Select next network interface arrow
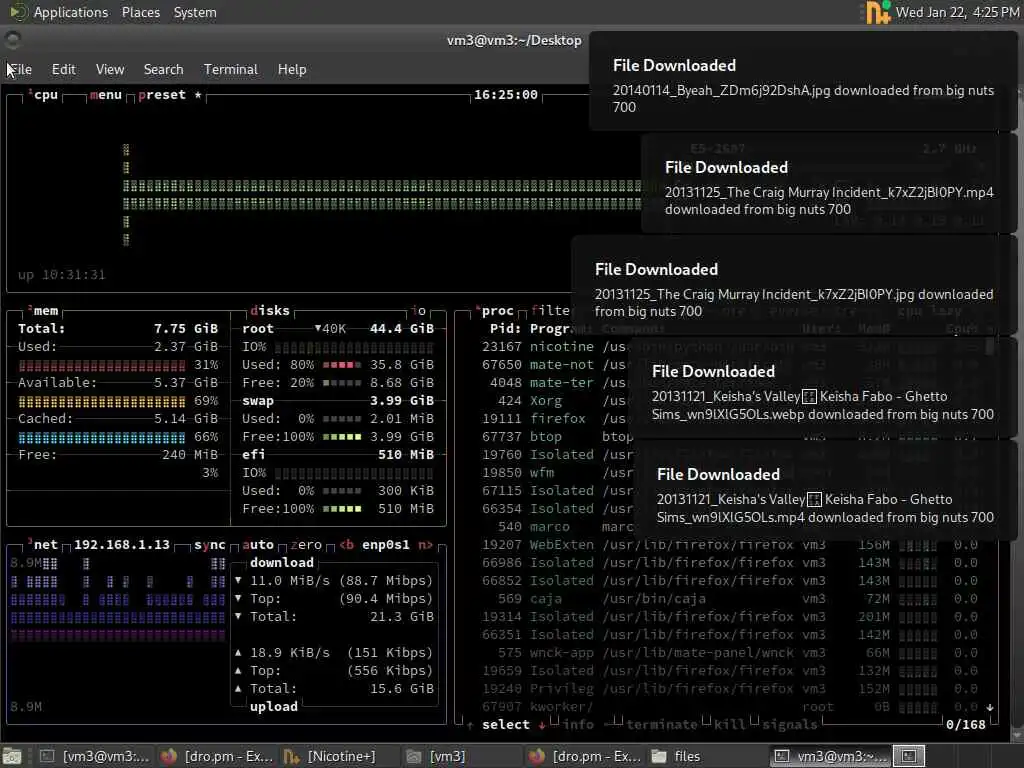 425,545
